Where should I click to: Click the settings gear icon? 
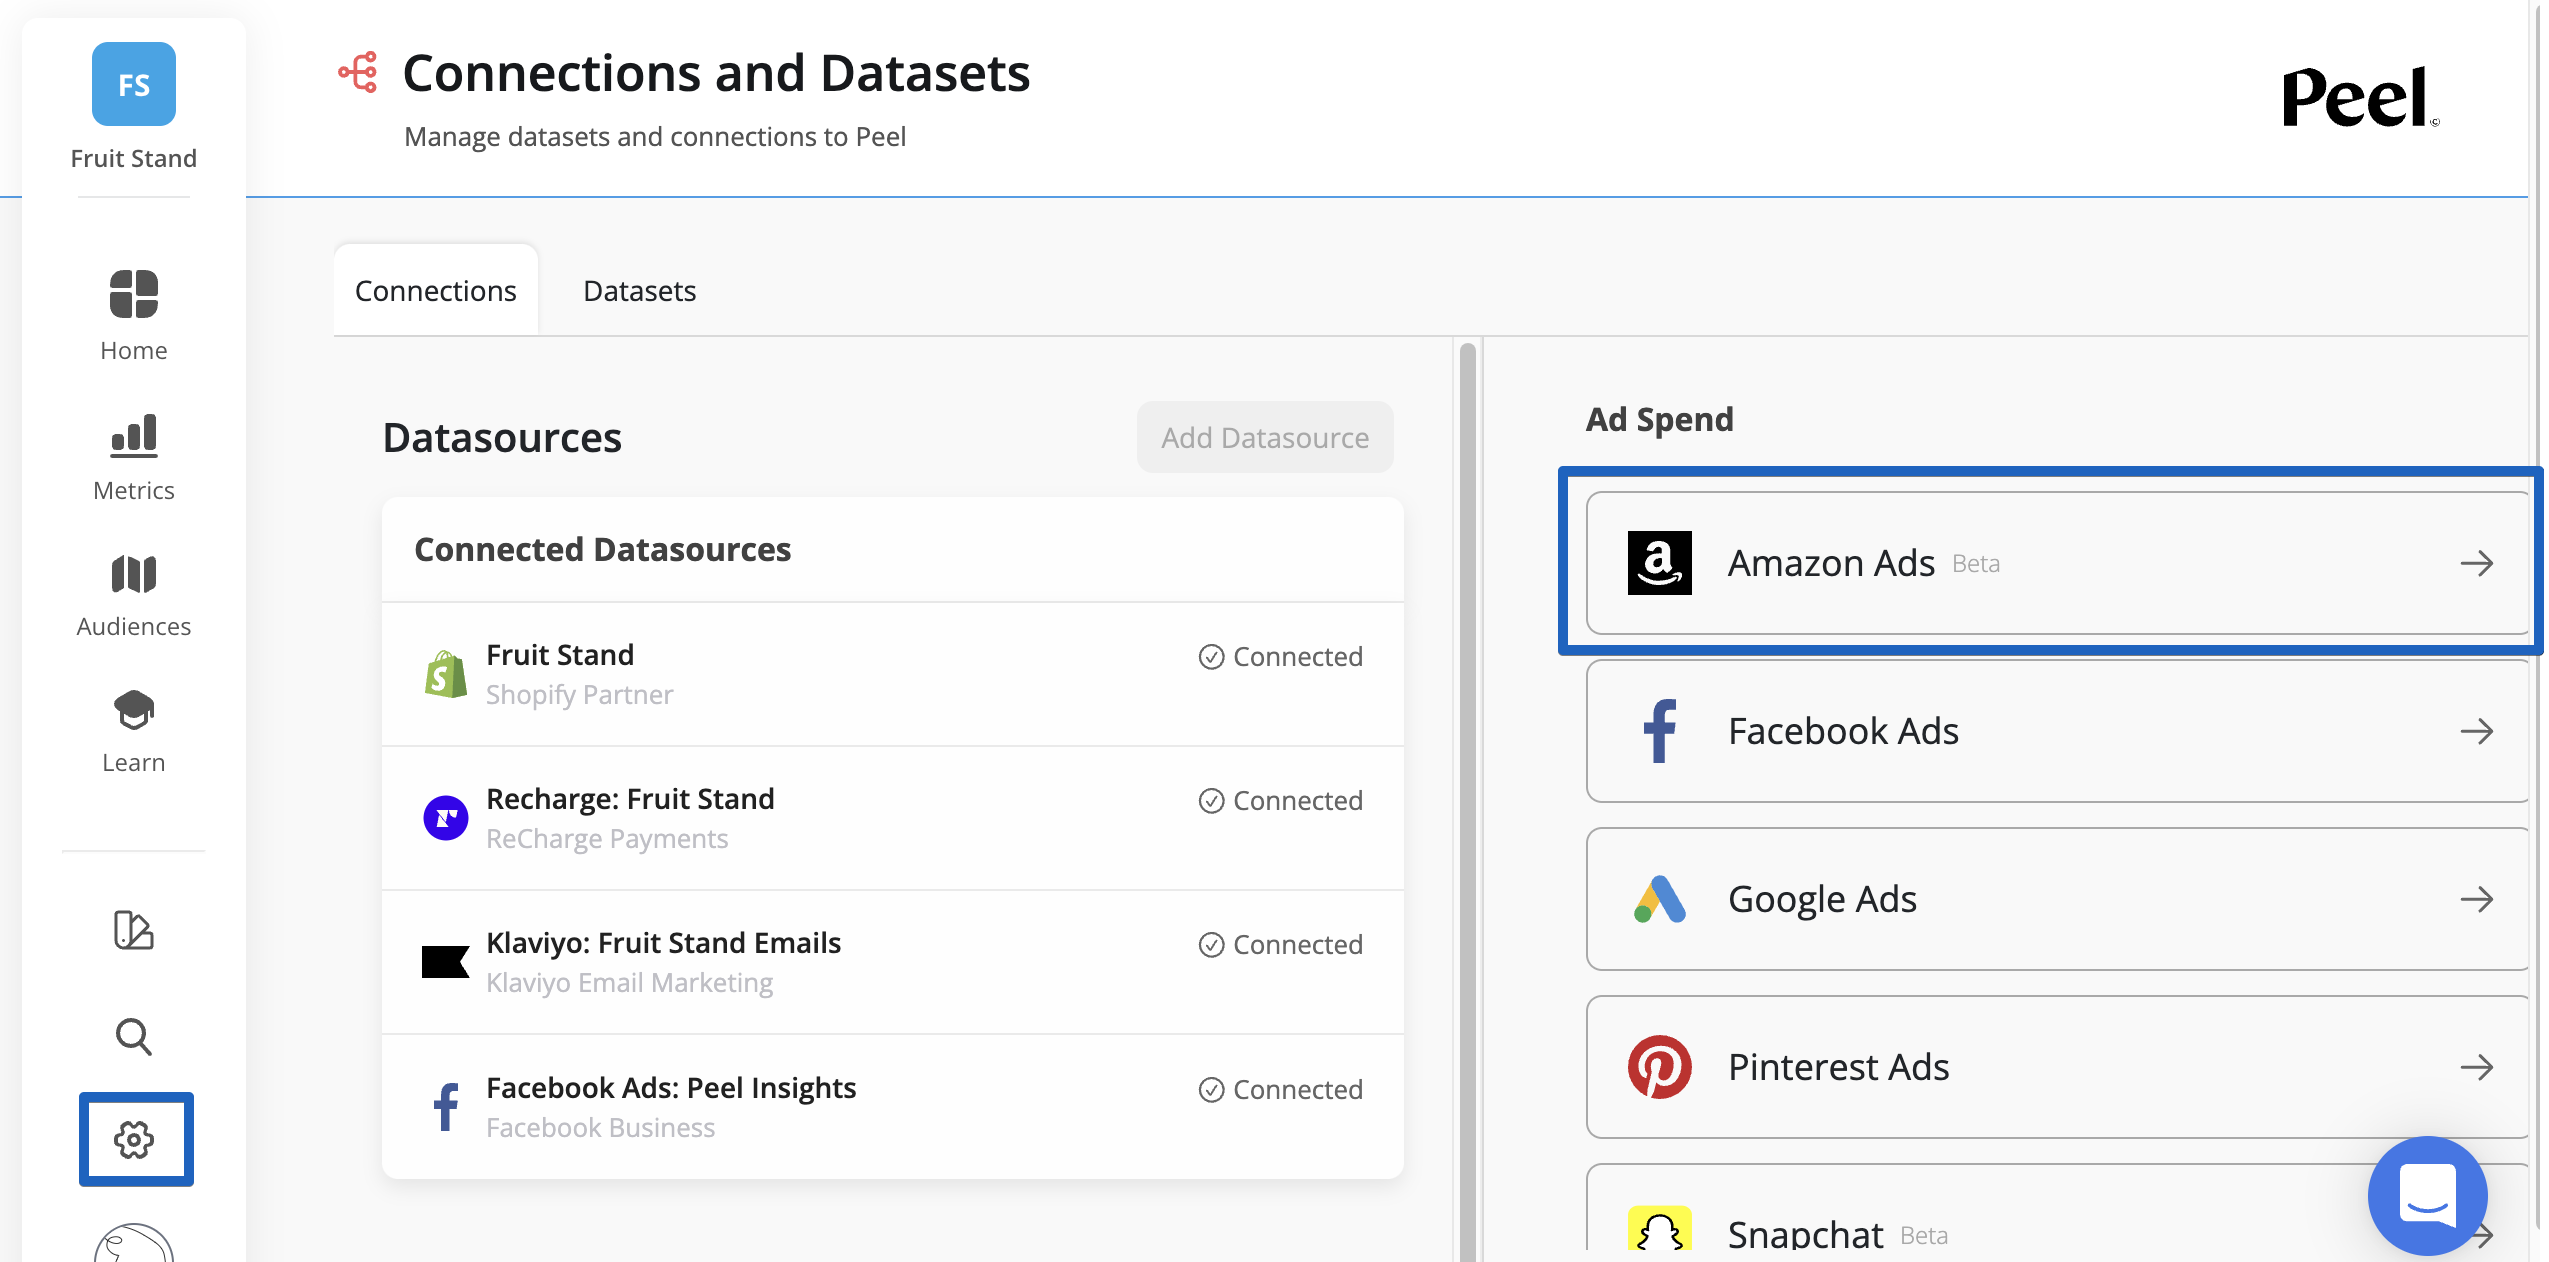[135, 1139]
